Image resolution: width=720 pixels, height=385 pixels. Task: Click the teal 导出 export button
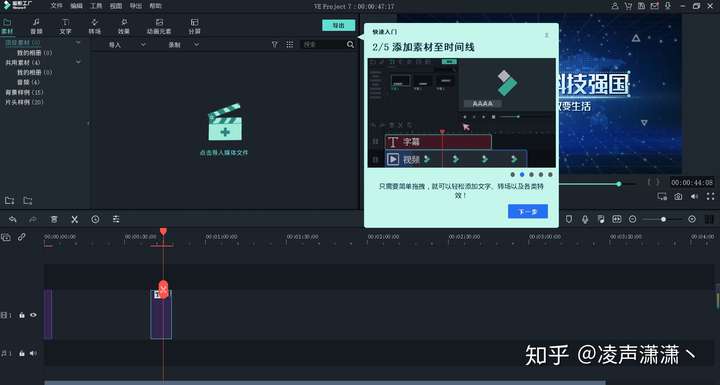[x=338, y=25]
